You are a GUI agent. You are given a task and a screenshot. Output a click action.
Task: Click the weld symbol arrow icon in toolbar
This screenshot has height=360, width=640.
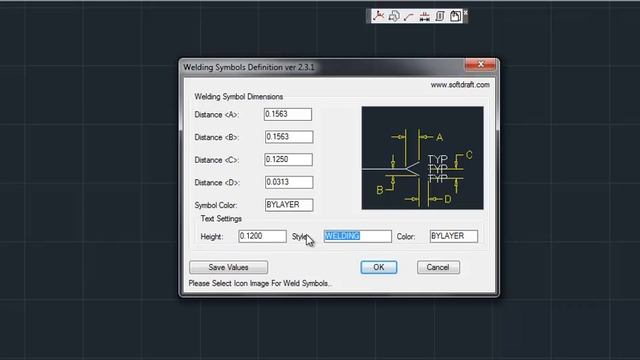[378, 16]
